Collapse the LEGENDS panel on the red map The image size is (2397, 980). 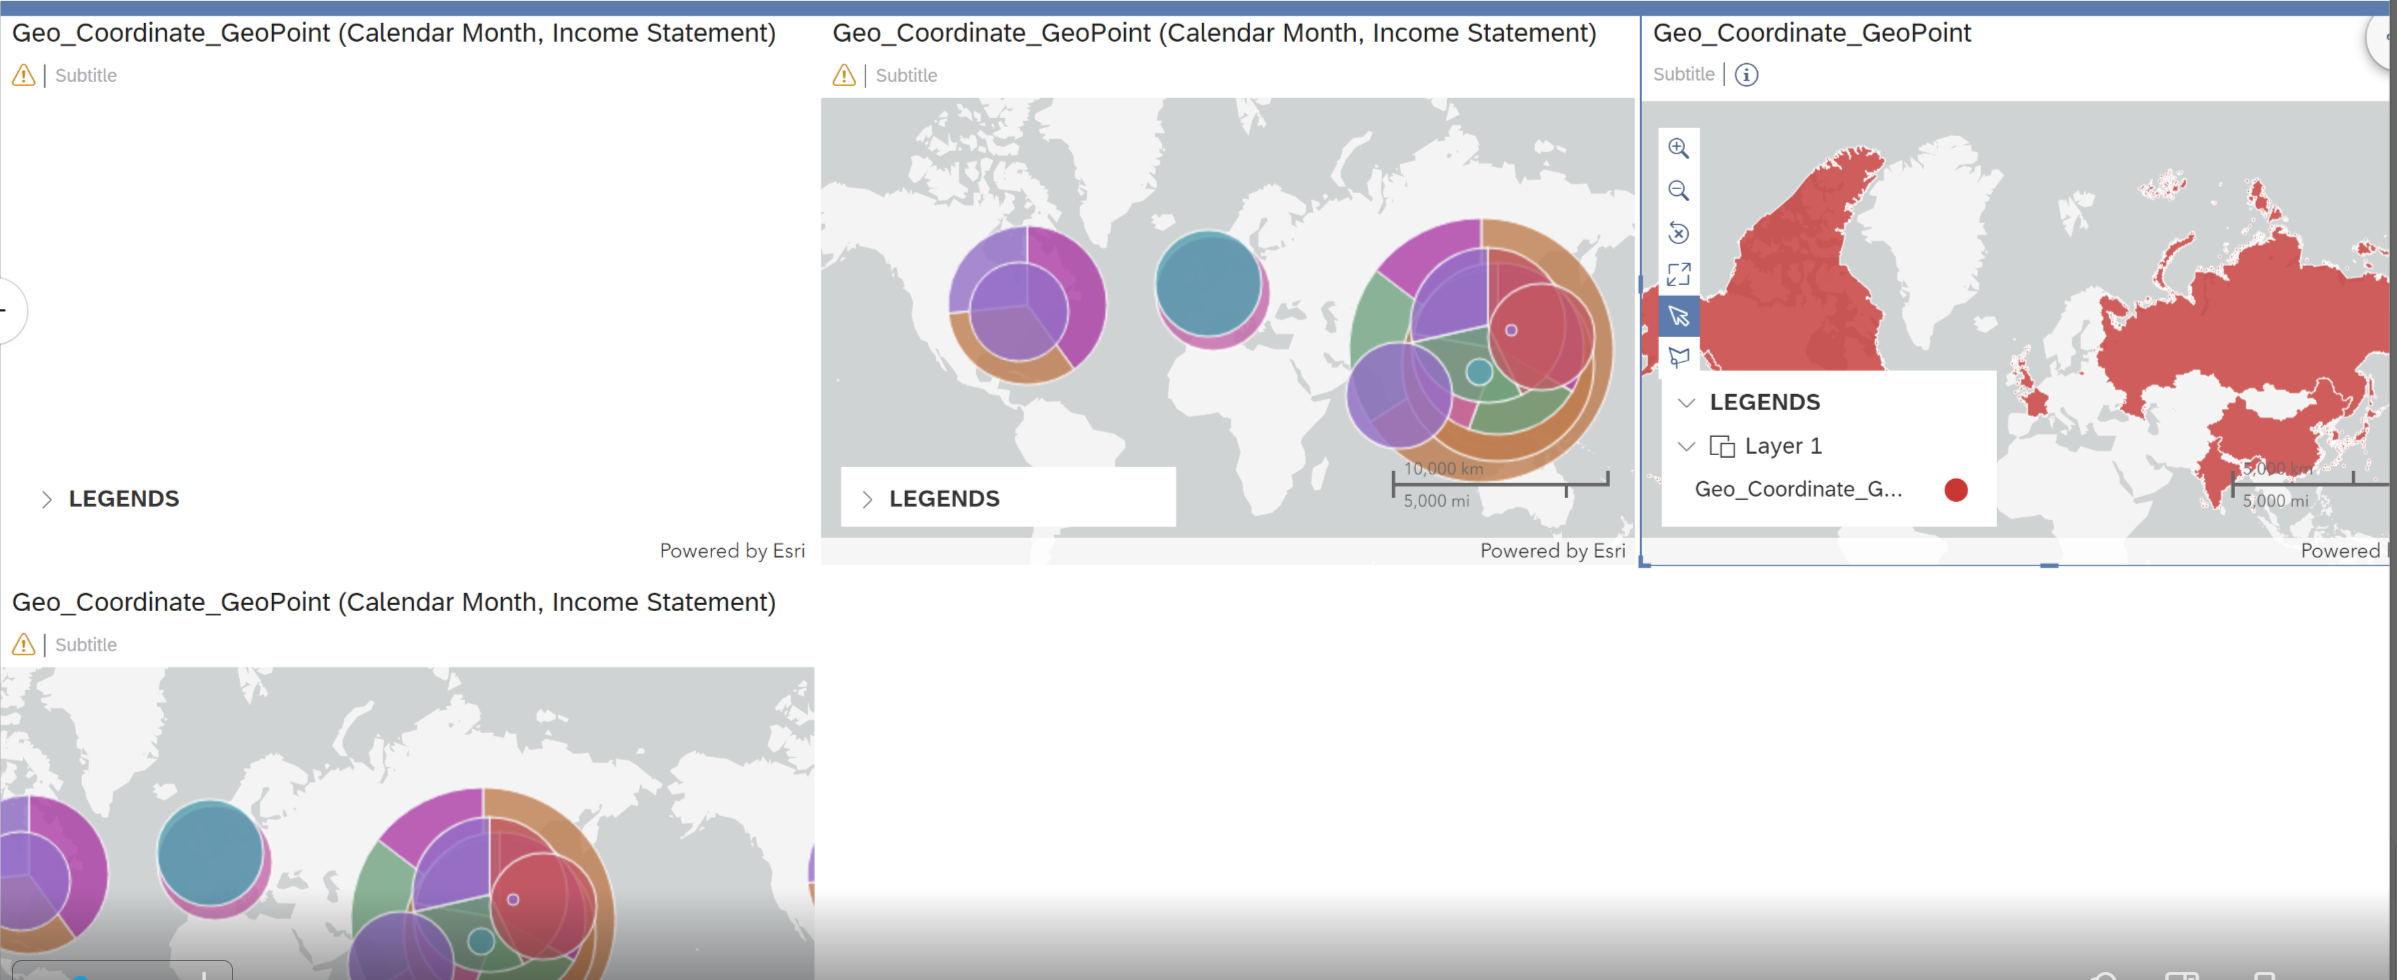click(1687, 403)
